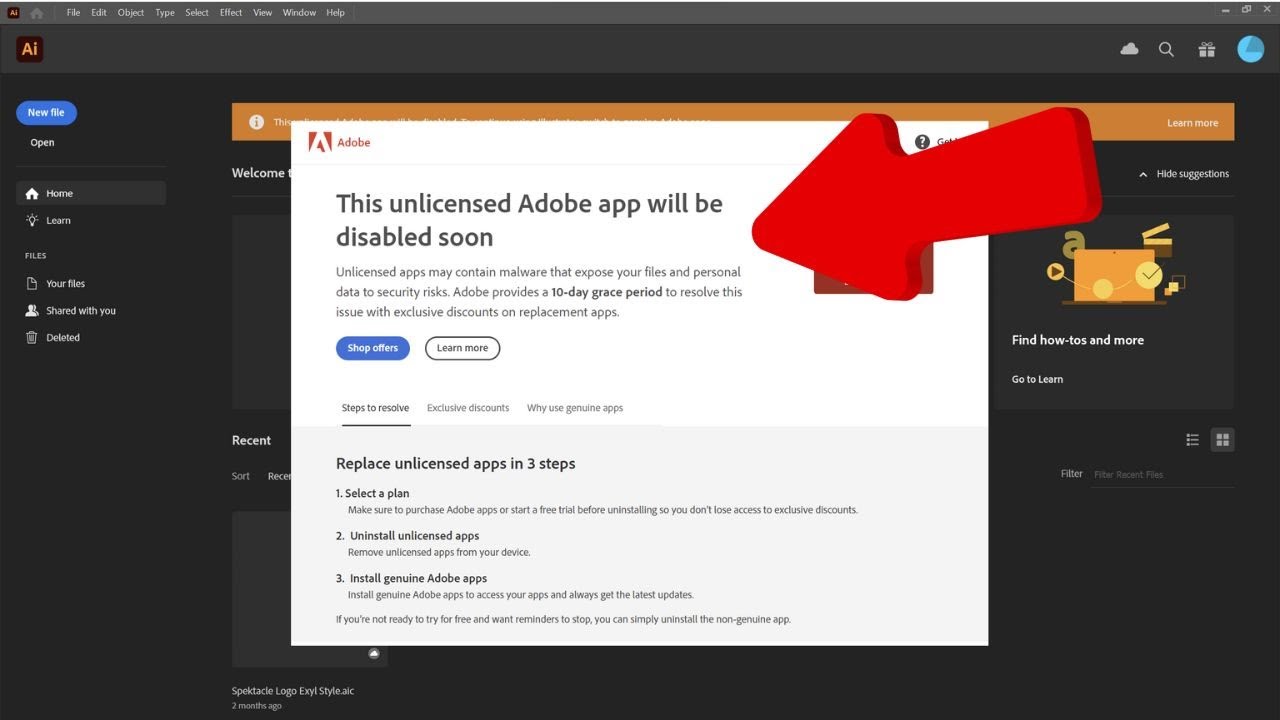This screenshot has height=720, width=1280.
Task: Click 'Replace unlicensed apps in 3 steps' heading
Action: (456, 463)
